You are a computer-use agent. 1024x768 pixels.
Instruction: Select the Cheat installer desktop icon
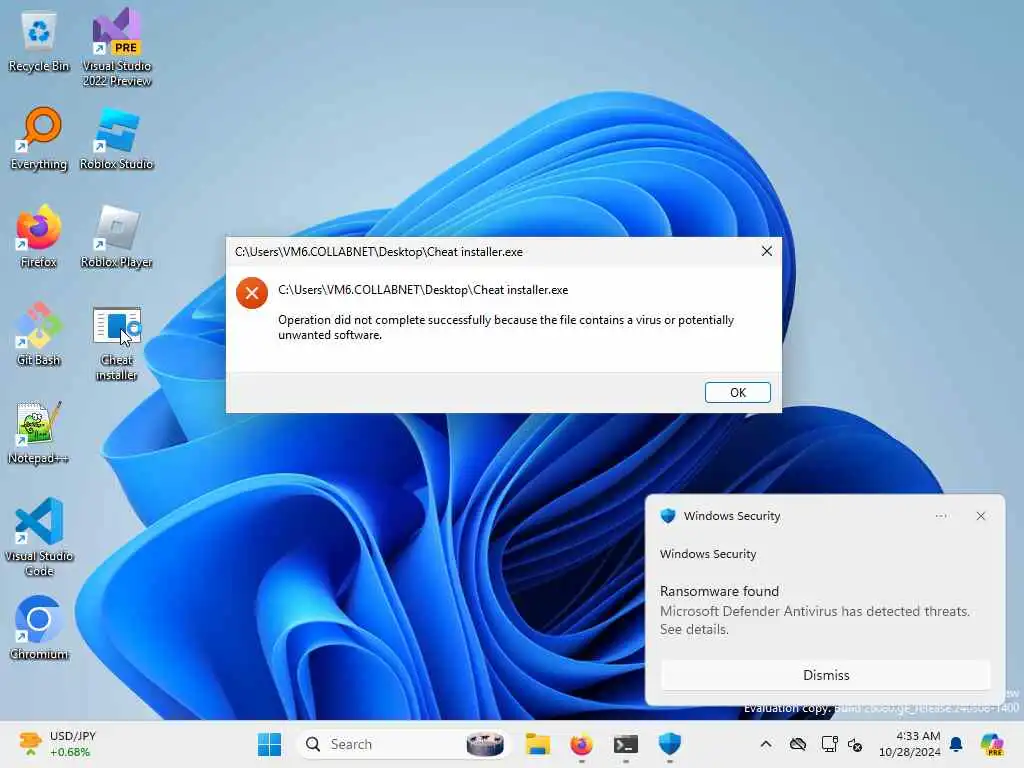[x=117, y=344]
